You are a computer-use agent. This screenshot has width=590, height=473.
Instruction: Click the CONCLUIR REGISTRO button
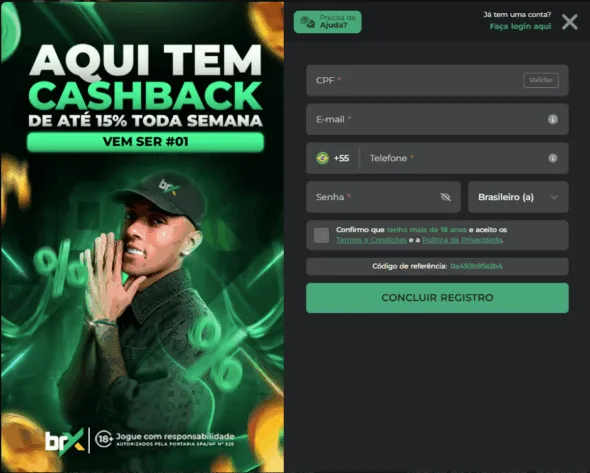[x=437, y=298]
